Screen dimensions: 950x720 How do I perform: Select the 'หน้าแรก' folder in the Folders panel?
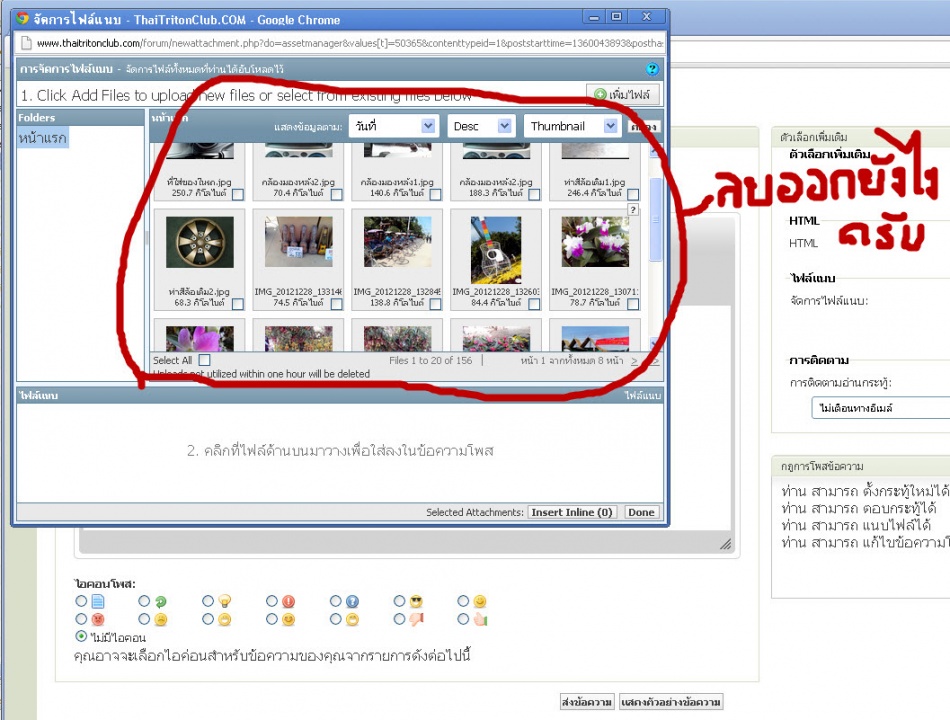point(42,138)
